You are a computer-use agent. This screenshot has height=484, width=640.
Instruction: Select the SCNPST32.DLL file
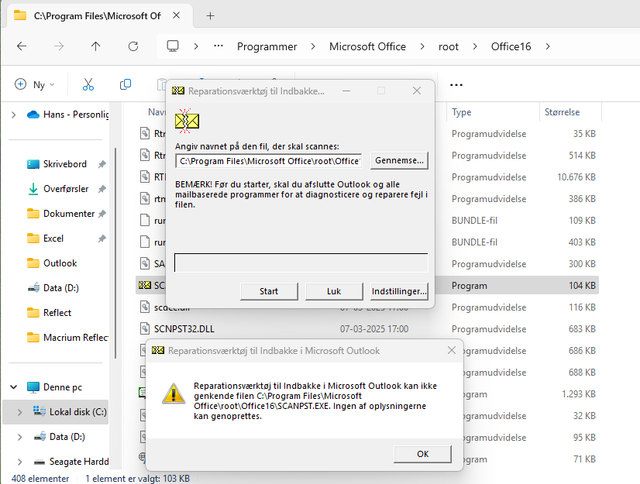pos(184,329)
